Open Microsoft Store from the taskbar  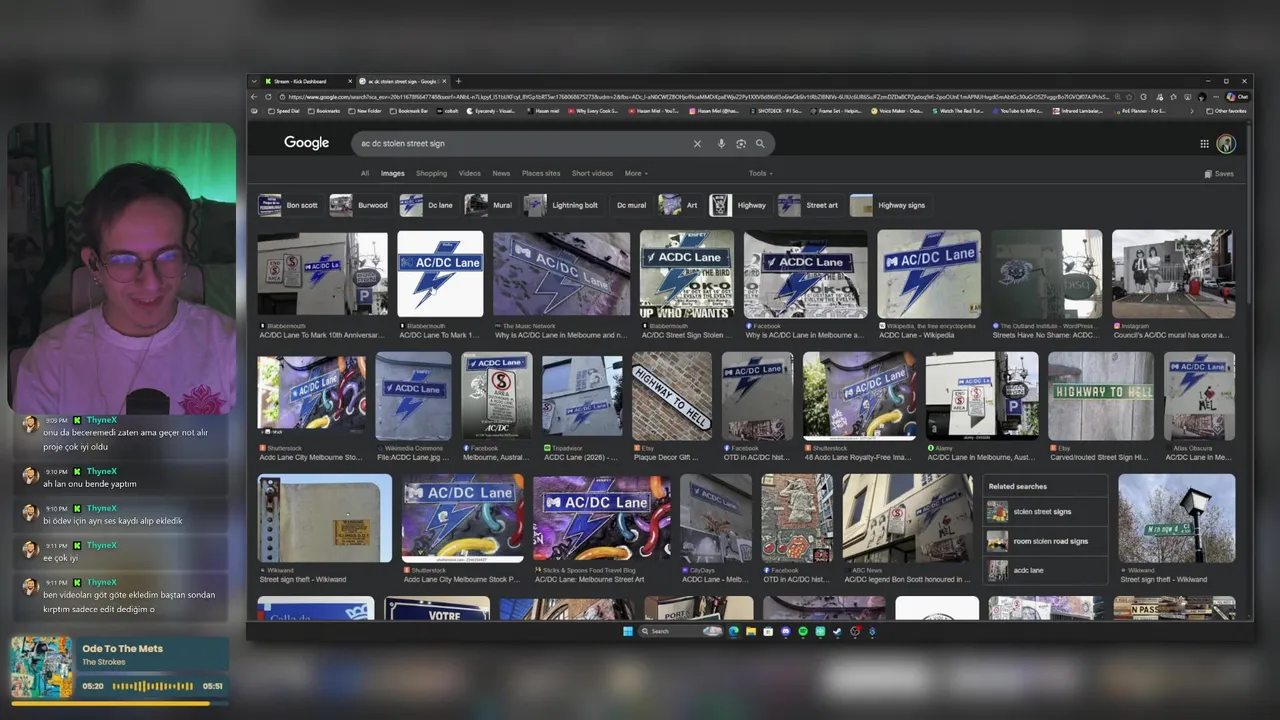click(768, 631)
